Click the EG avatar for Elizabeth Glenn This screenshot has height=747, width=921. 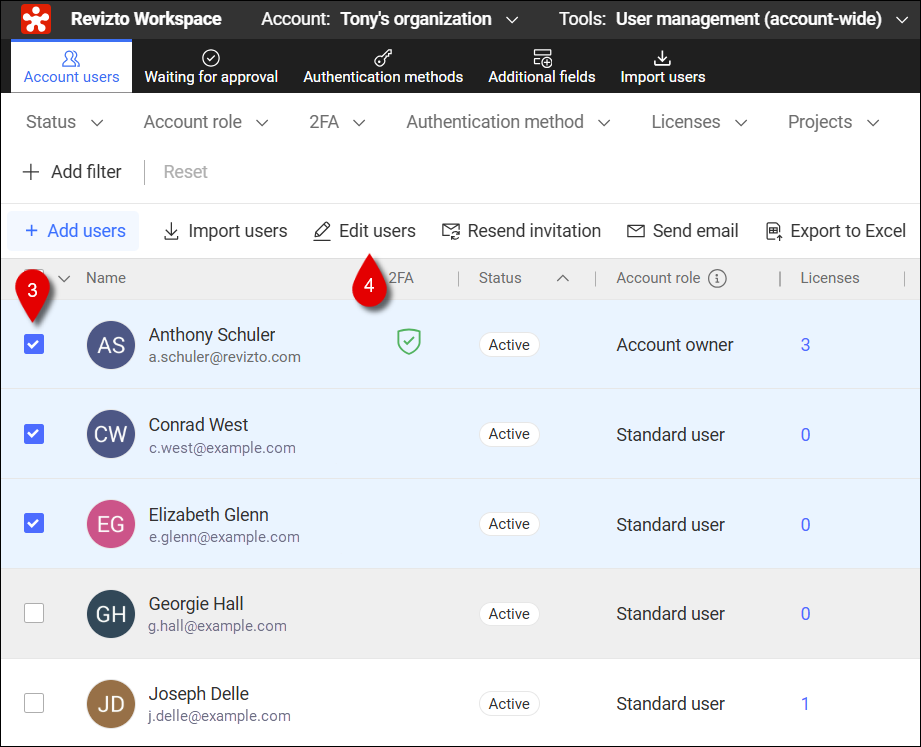[111, 524]
